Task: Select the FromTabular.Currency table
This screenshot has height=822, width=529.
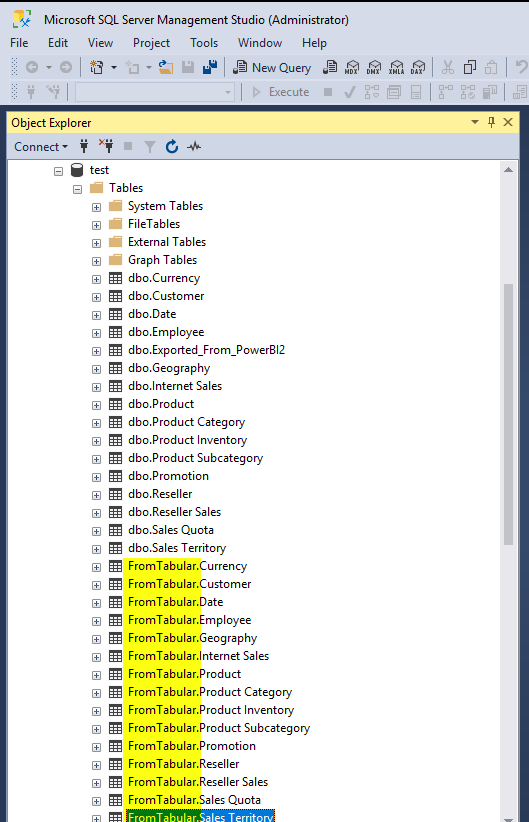Action: pyautogui.click(x=187, y=566)
